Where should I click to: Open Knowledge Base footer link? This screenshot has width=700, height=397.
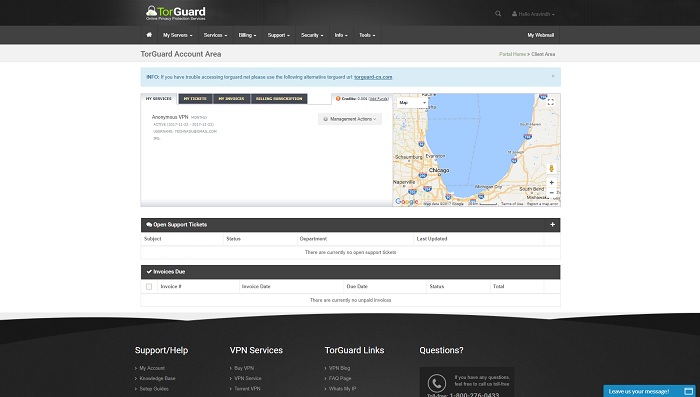tap(158, 379)
